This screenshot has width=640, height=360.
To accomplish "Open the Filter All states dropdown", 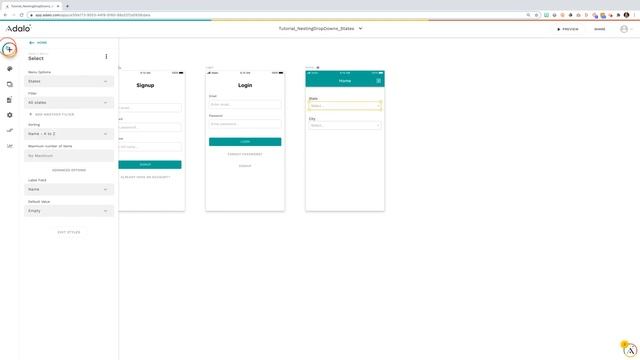I will coord(69,102).
